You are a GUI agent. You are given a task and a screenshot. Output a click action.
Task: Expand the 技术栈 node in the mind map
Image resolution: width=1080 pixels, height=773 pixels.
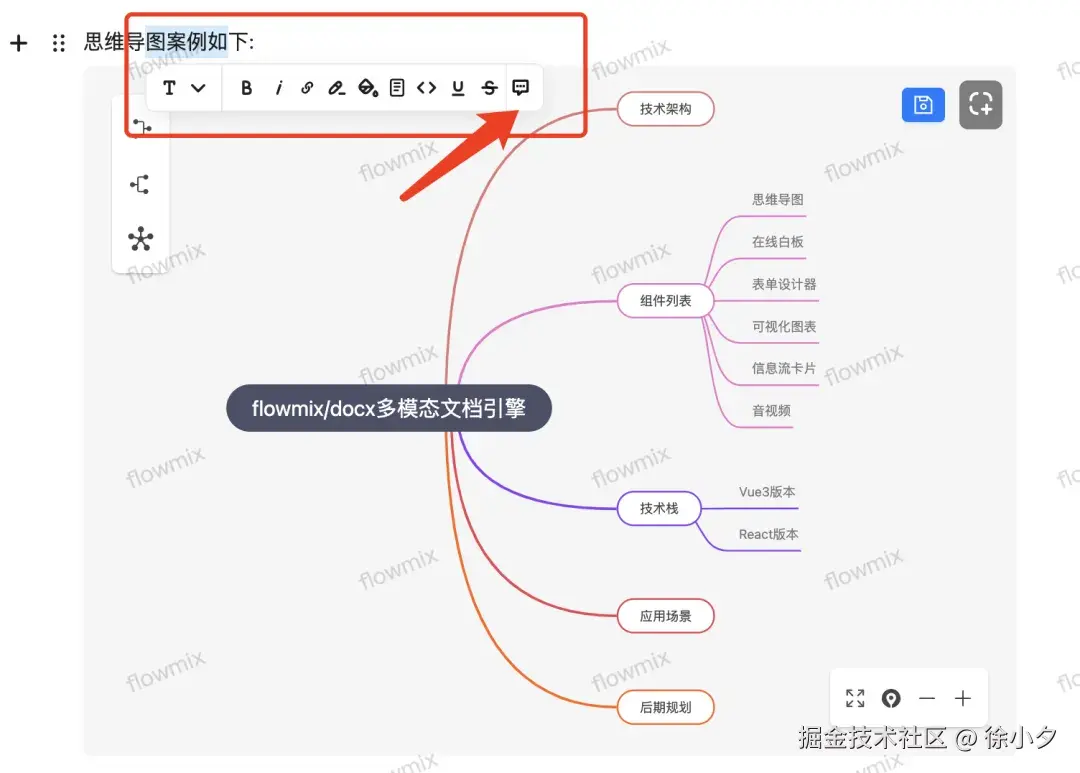[x=659, y=509]
